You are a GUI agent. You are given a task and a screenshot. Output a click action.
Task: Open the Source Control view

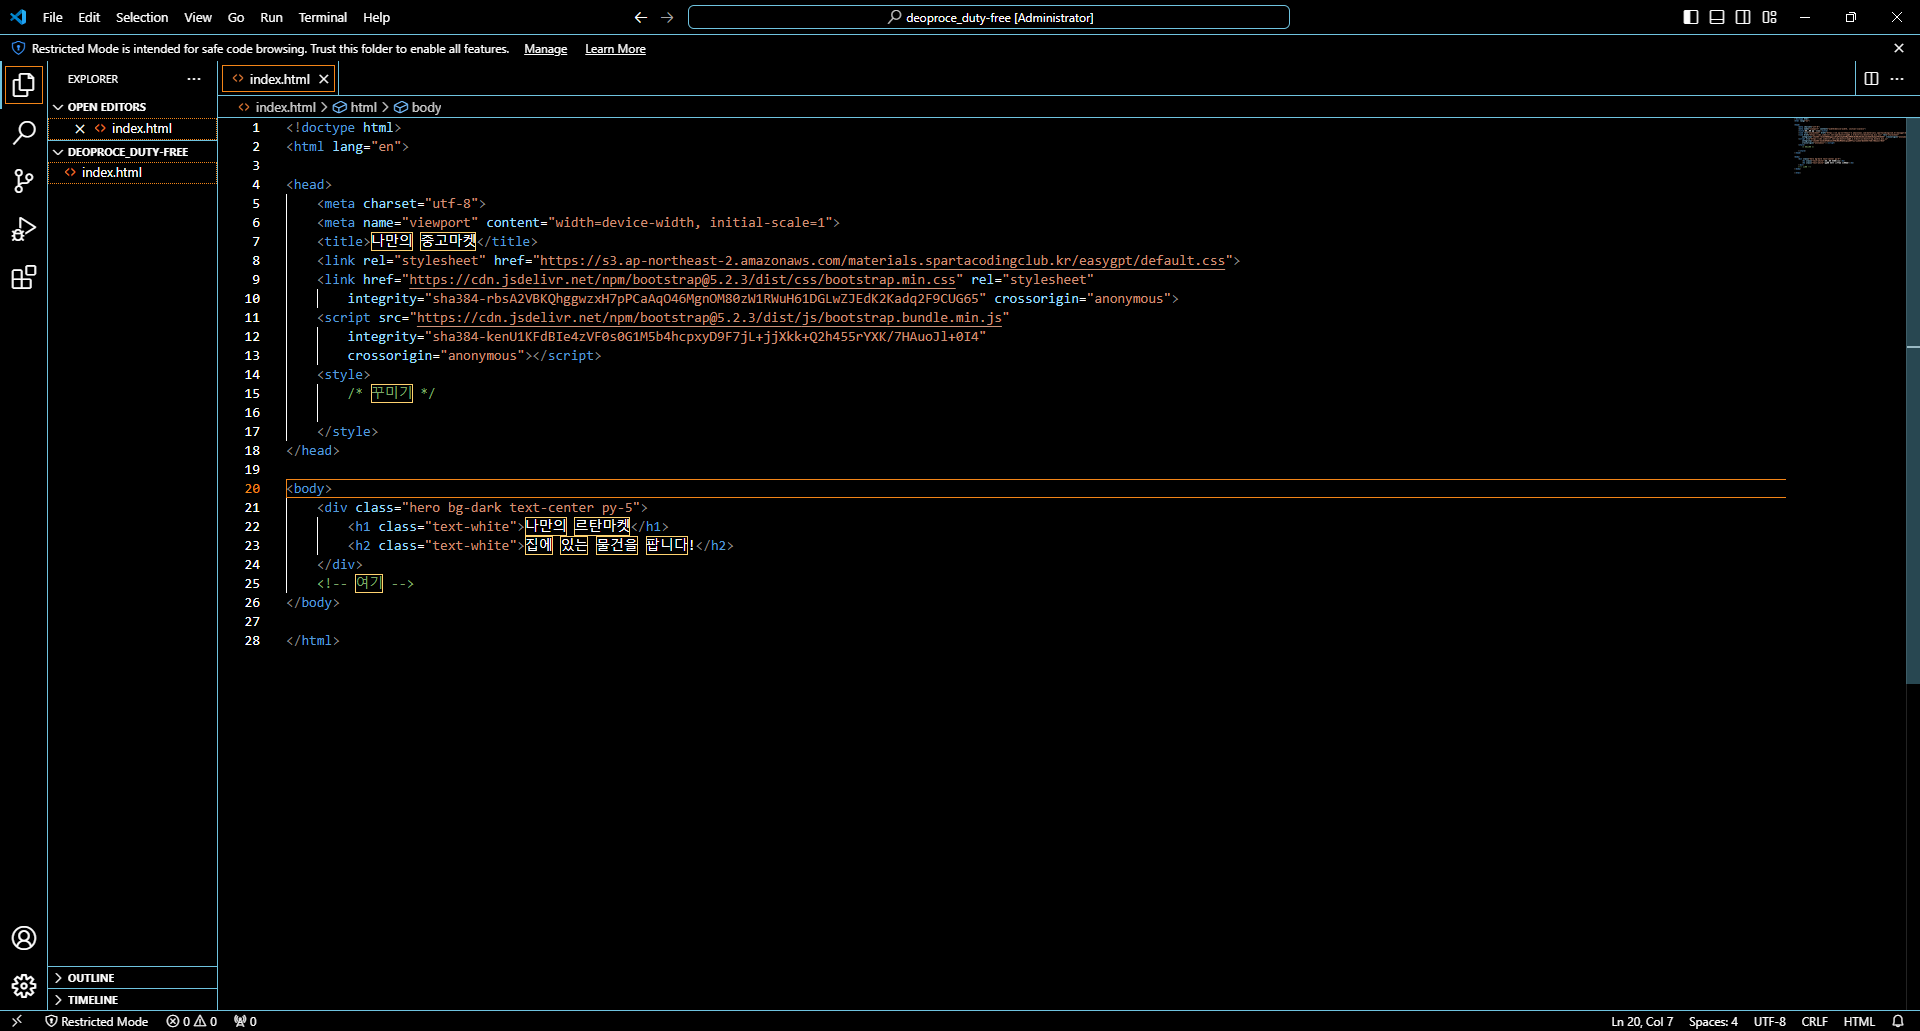[24, 181]
